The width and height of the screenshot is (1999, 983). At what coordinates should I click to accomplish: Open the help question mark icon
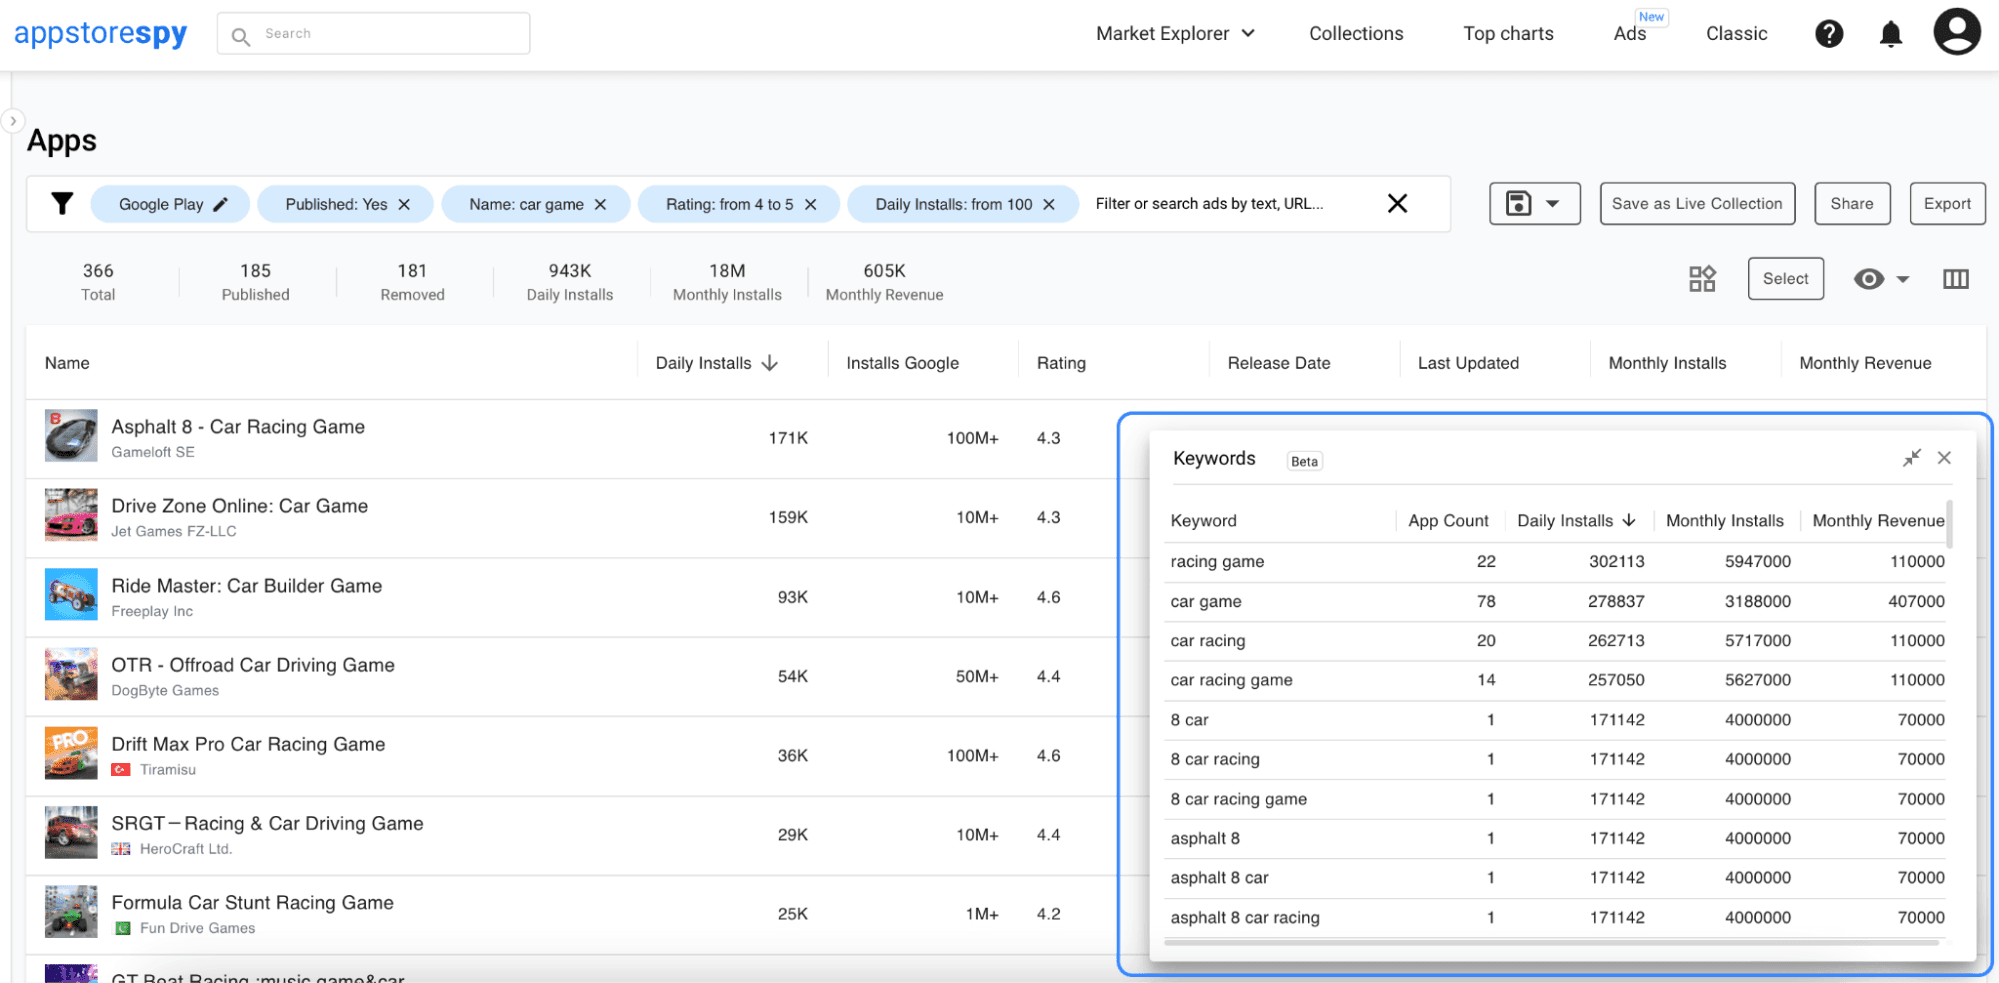[x=1828, y=34]
